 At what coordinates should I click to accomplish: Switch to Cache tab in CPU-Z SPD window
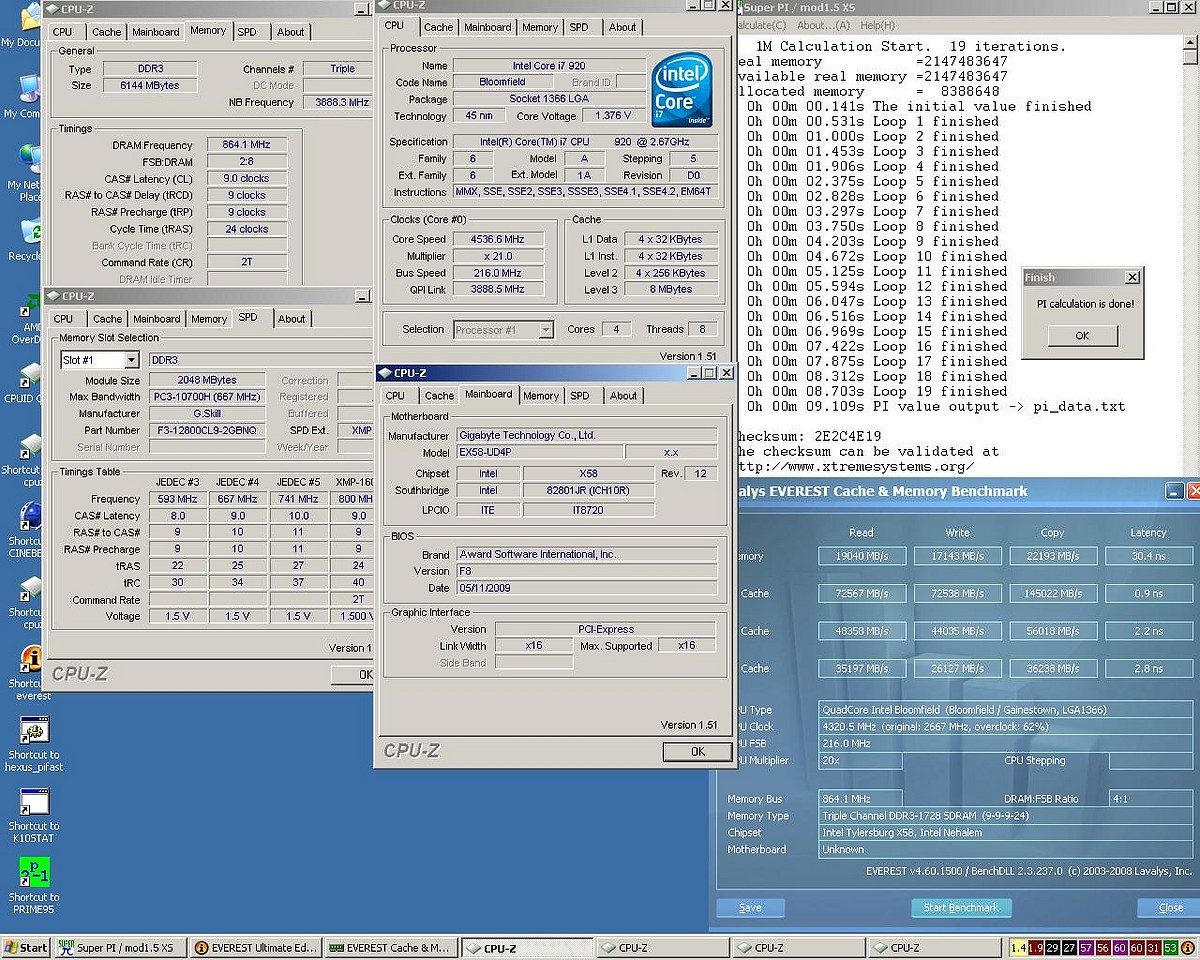[107, 319]
